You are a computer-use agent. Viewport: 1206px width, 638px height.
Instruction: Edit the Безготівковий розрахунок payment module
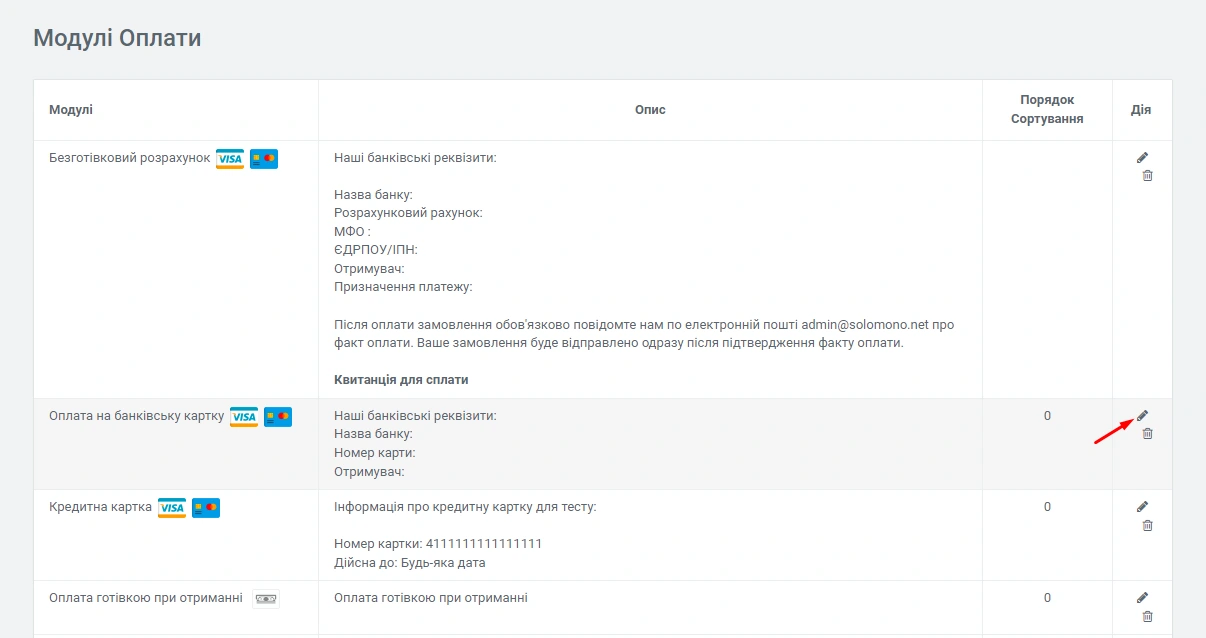tap(1142, 157)
